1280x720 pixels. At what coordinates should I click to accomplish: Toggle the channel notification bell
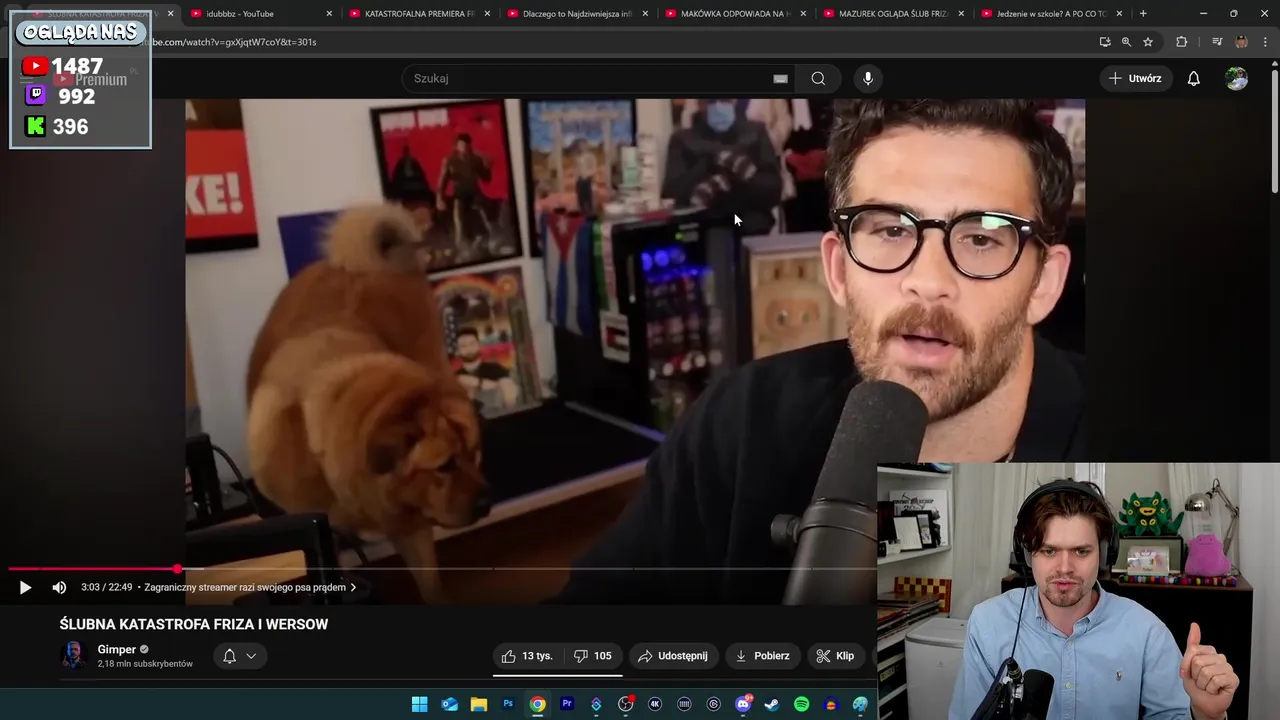pos(229,656)
